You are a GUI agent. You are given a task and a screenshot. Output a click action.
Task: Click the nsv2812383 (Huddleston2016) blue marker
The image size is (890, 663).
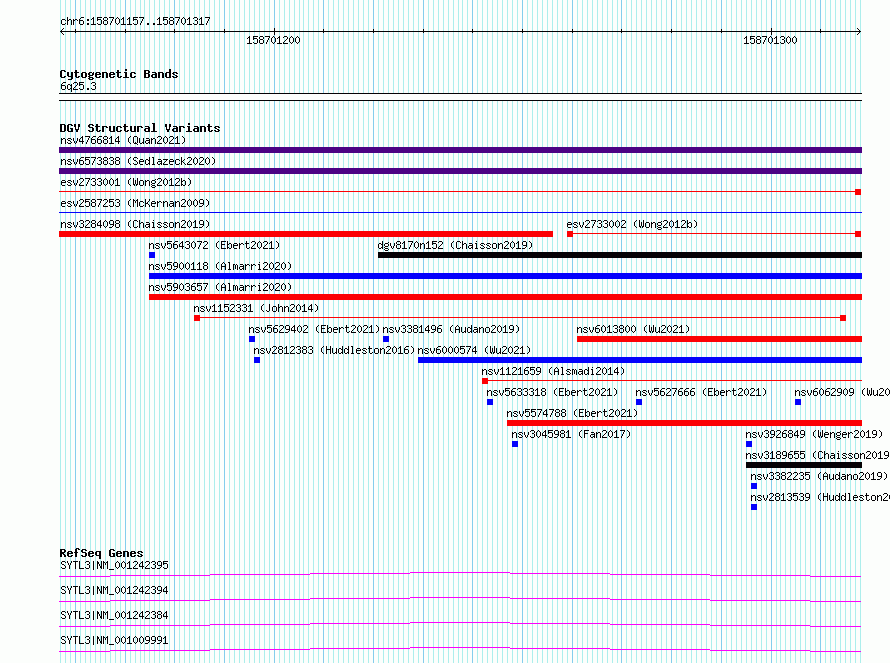257,360
